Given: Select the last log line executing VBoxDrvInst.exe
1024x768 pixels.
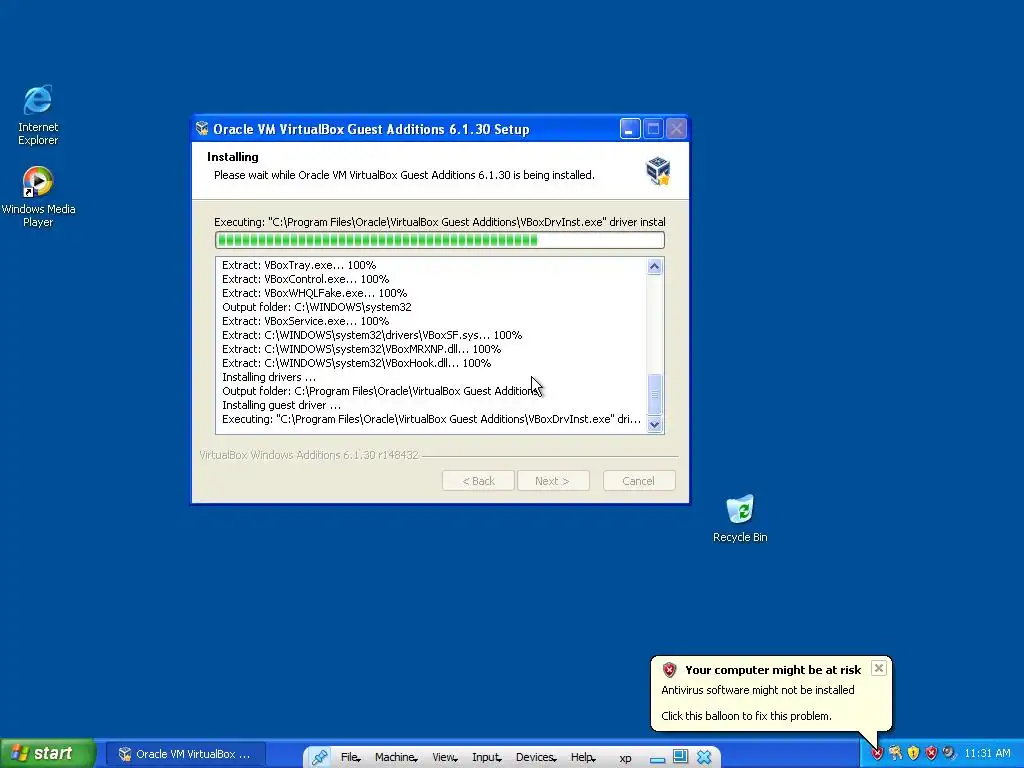Looking at the screenshot, I should [432, 419].
